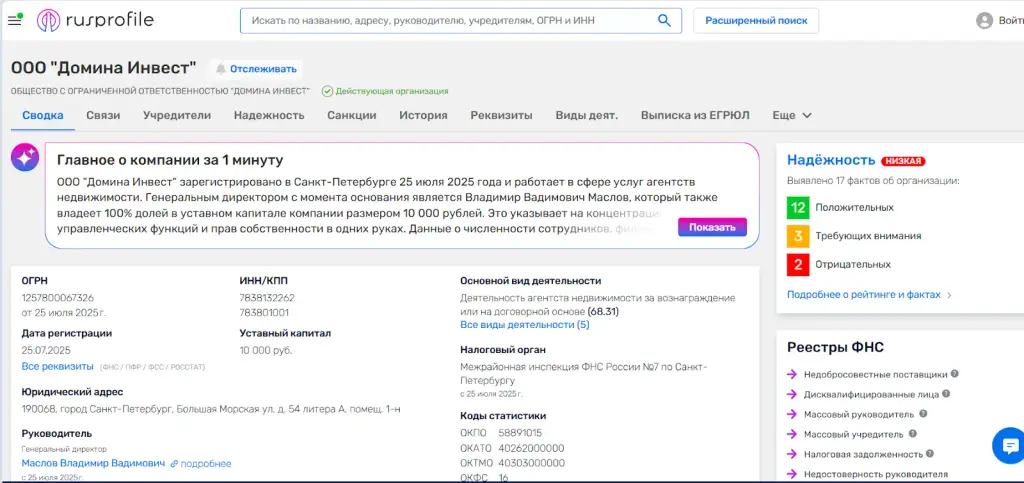The width and height of the screenshot is (1024, 483).
Task: Click the ООО "Домина Инвест" title
Action: (x=104, y=67)
